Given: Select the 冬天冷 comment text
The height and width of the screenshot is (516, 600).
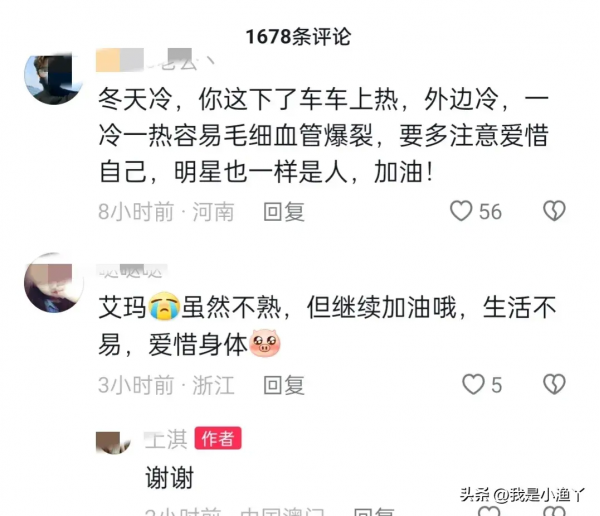Looking at the screenshot, I should pos(324,136).
